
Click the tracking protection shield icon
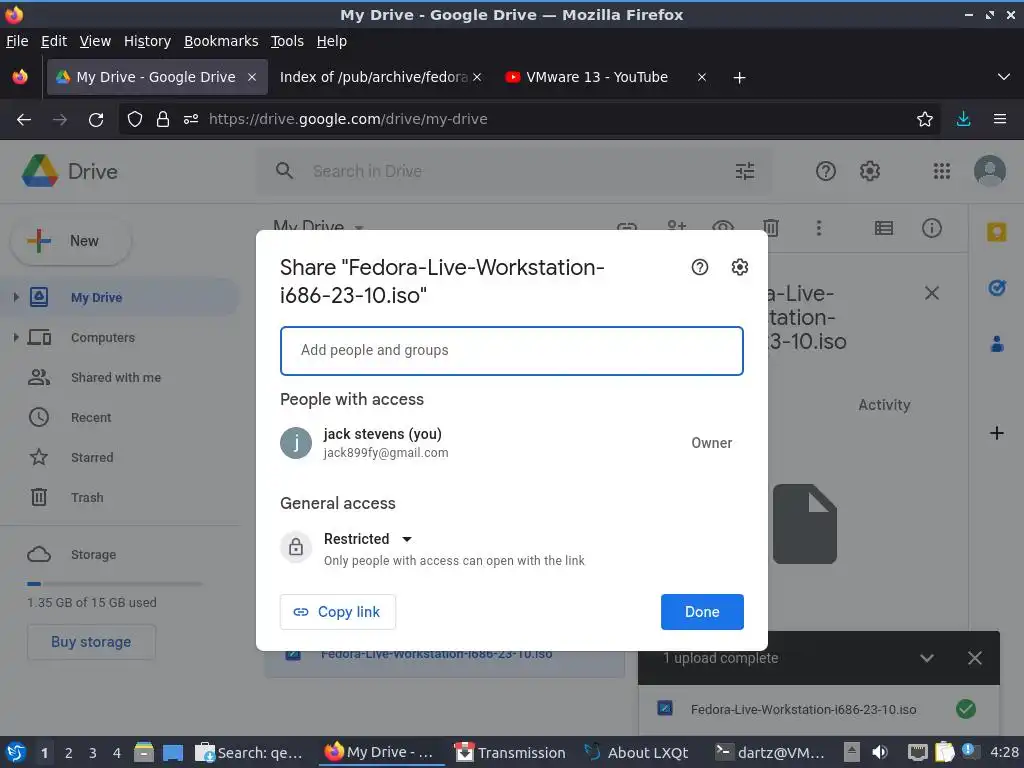coord(135,120)
